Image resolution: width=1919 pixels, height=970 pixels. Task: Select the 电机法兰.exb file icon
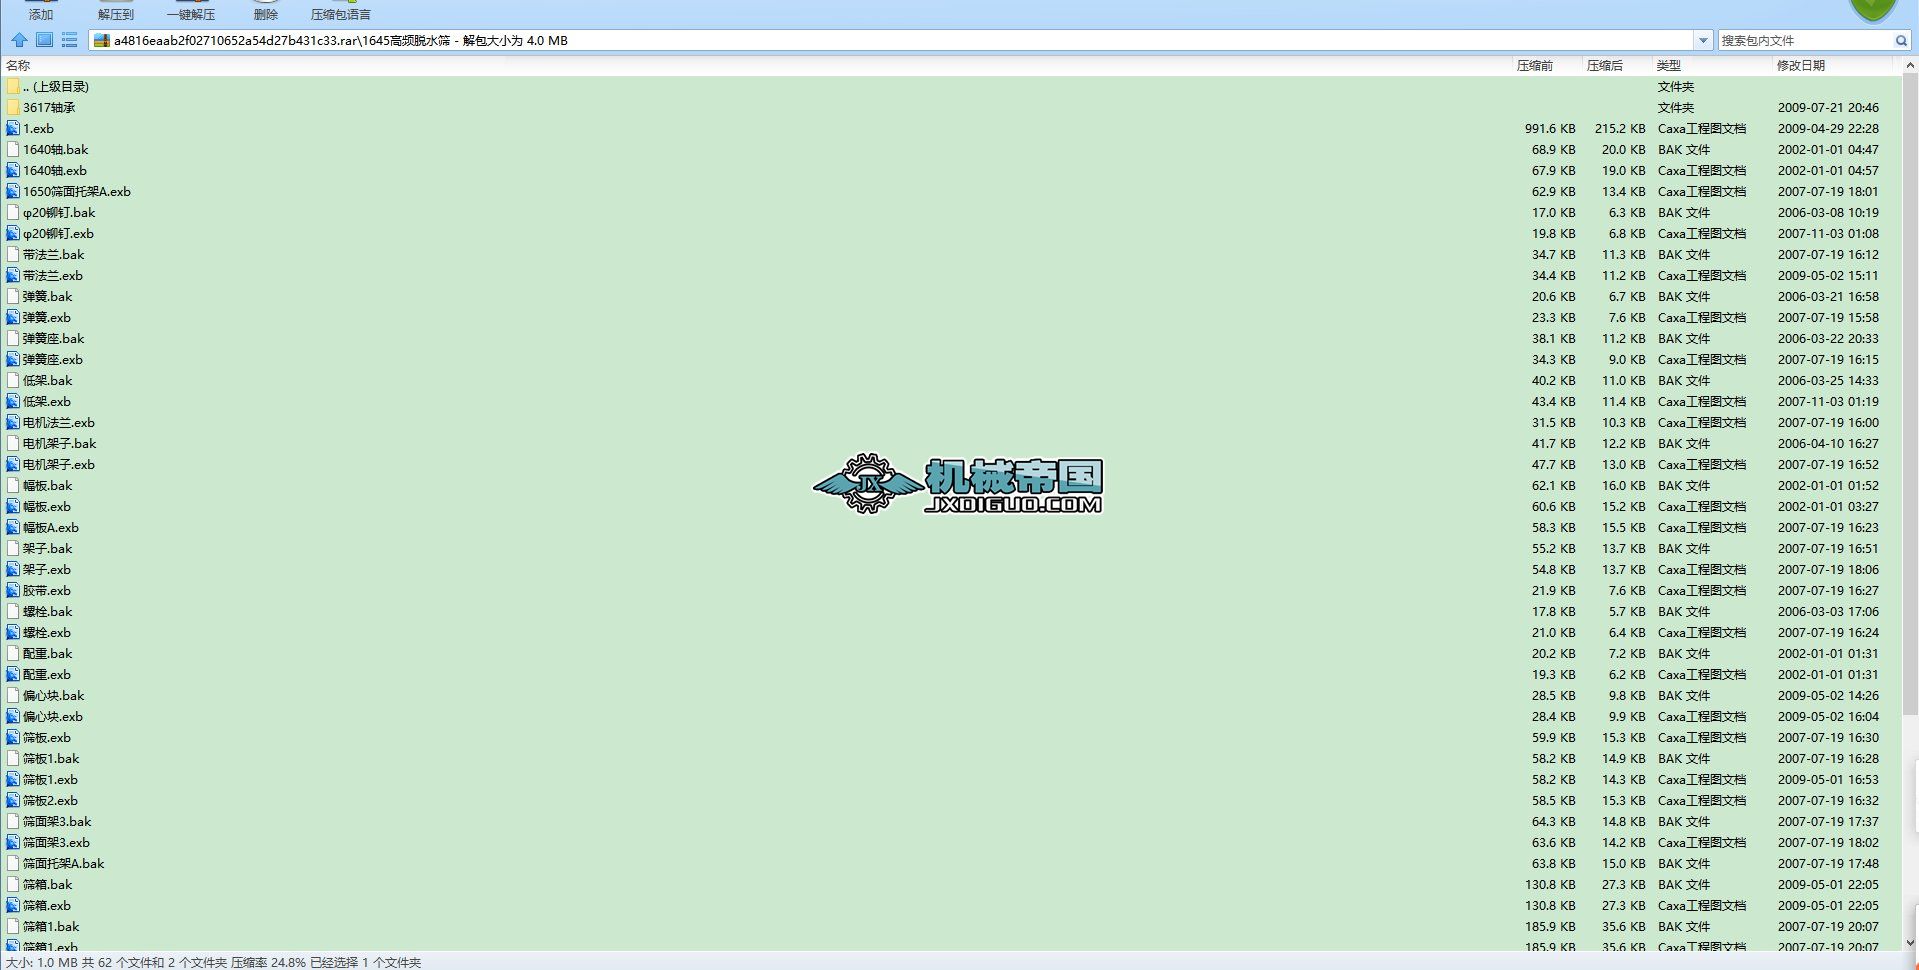13,422
